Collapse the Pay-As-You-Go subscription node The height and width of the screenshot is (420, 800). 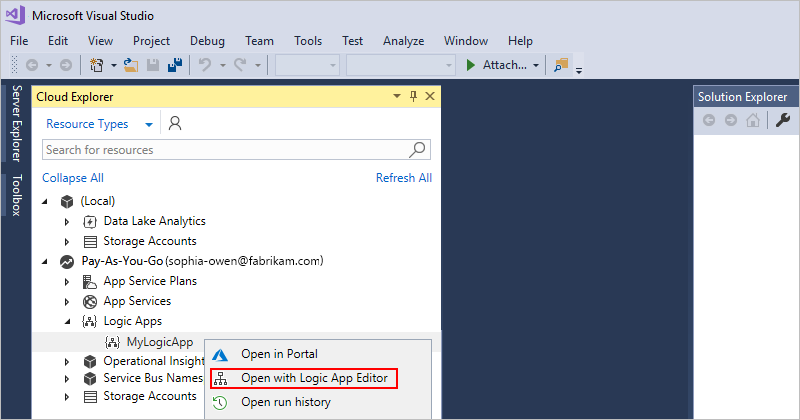coord(45,261)
